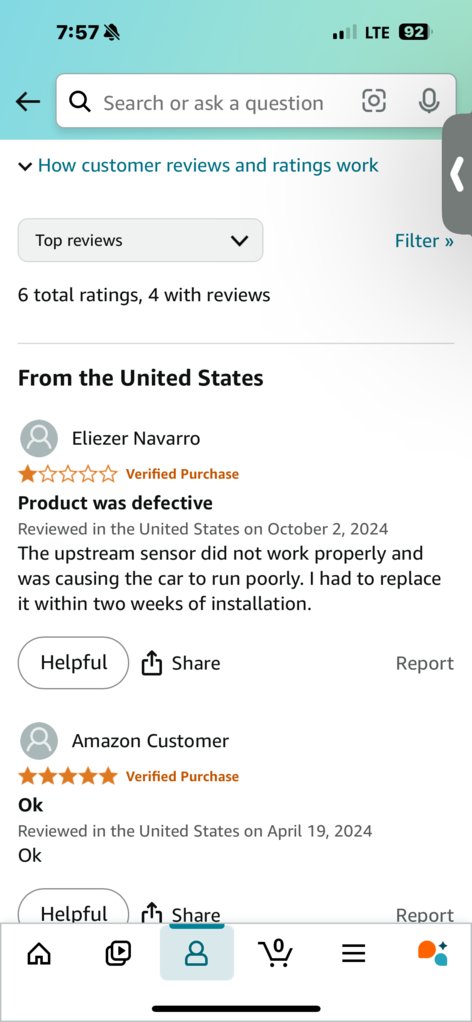Open the video Inspire tab icon
Image resolution: width=472 pixels, height=1022 pixels.
(118, 954)
